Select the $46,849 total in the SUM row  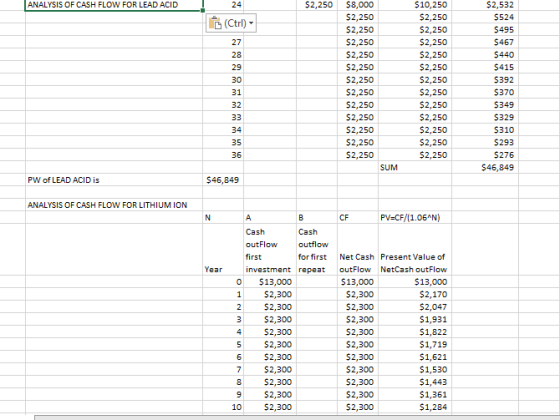pyautogui.click(x=485, y=167)
